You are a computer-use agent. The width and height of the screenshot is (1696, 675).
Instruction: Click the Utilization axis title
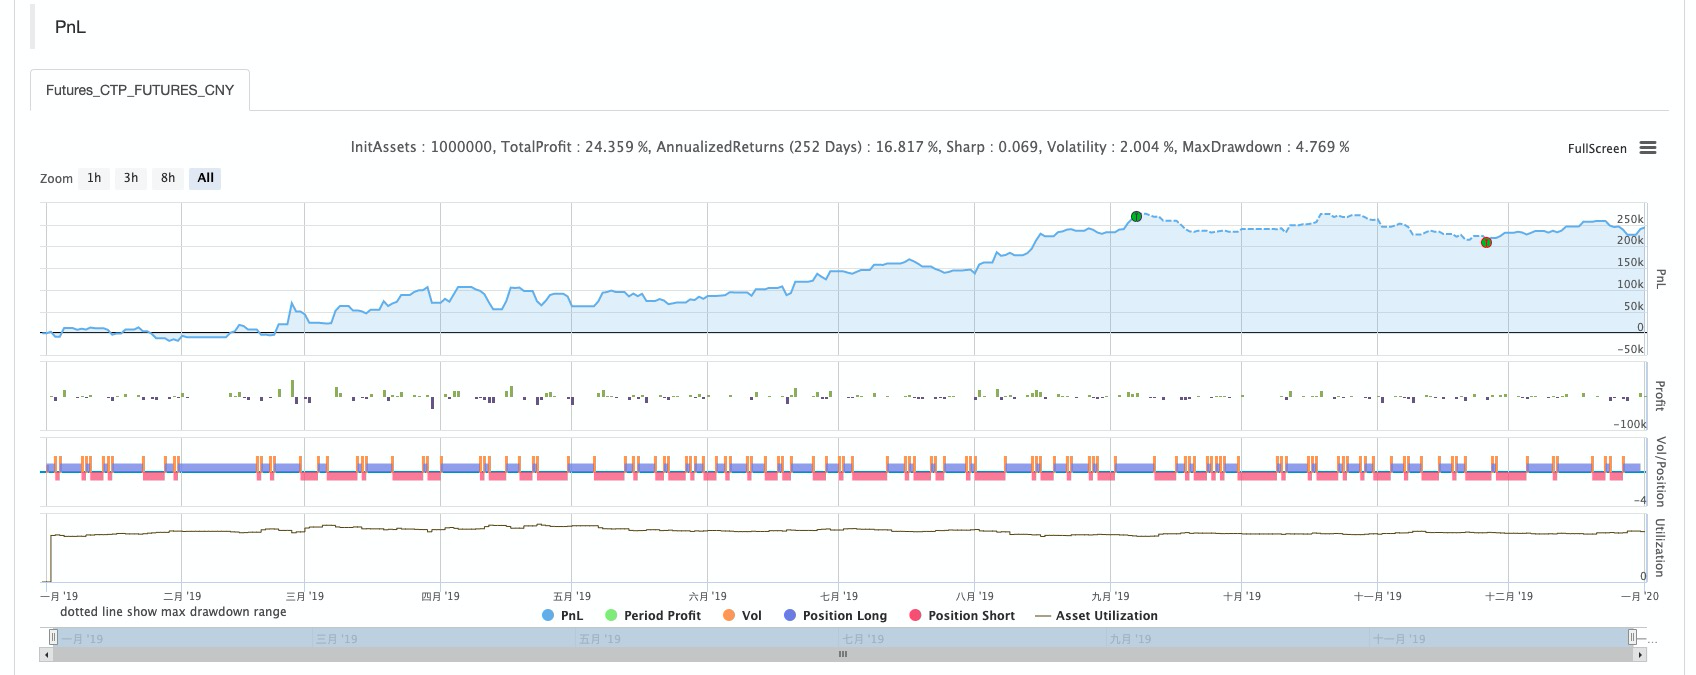click(1660, 547)
